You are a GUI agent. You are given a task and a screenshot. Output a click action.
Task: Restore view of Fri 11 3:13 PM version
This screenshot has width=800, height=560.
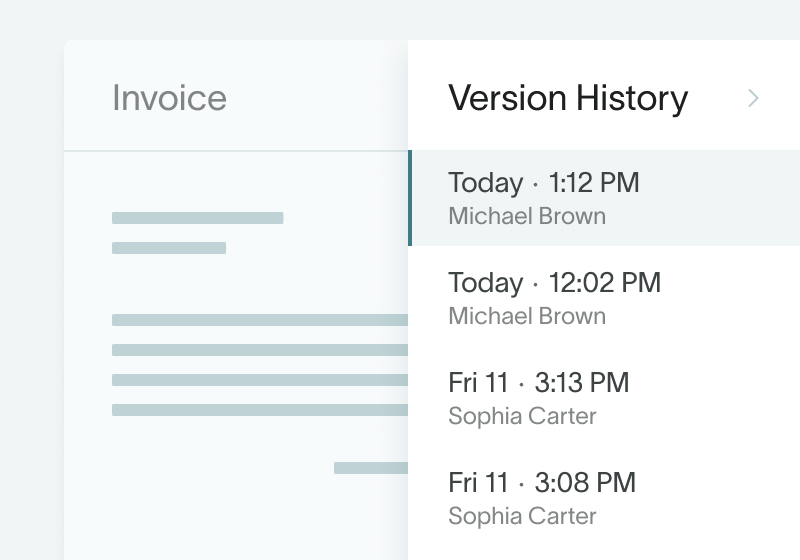[x=538, y=383]
